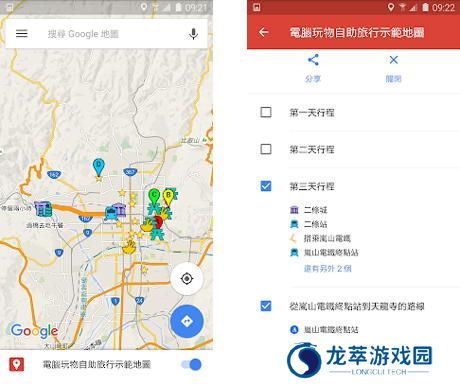Screen dimensions: 460x386
Task: Select 搭乘嵐山電鐵 route item
Action: [327, 238]
